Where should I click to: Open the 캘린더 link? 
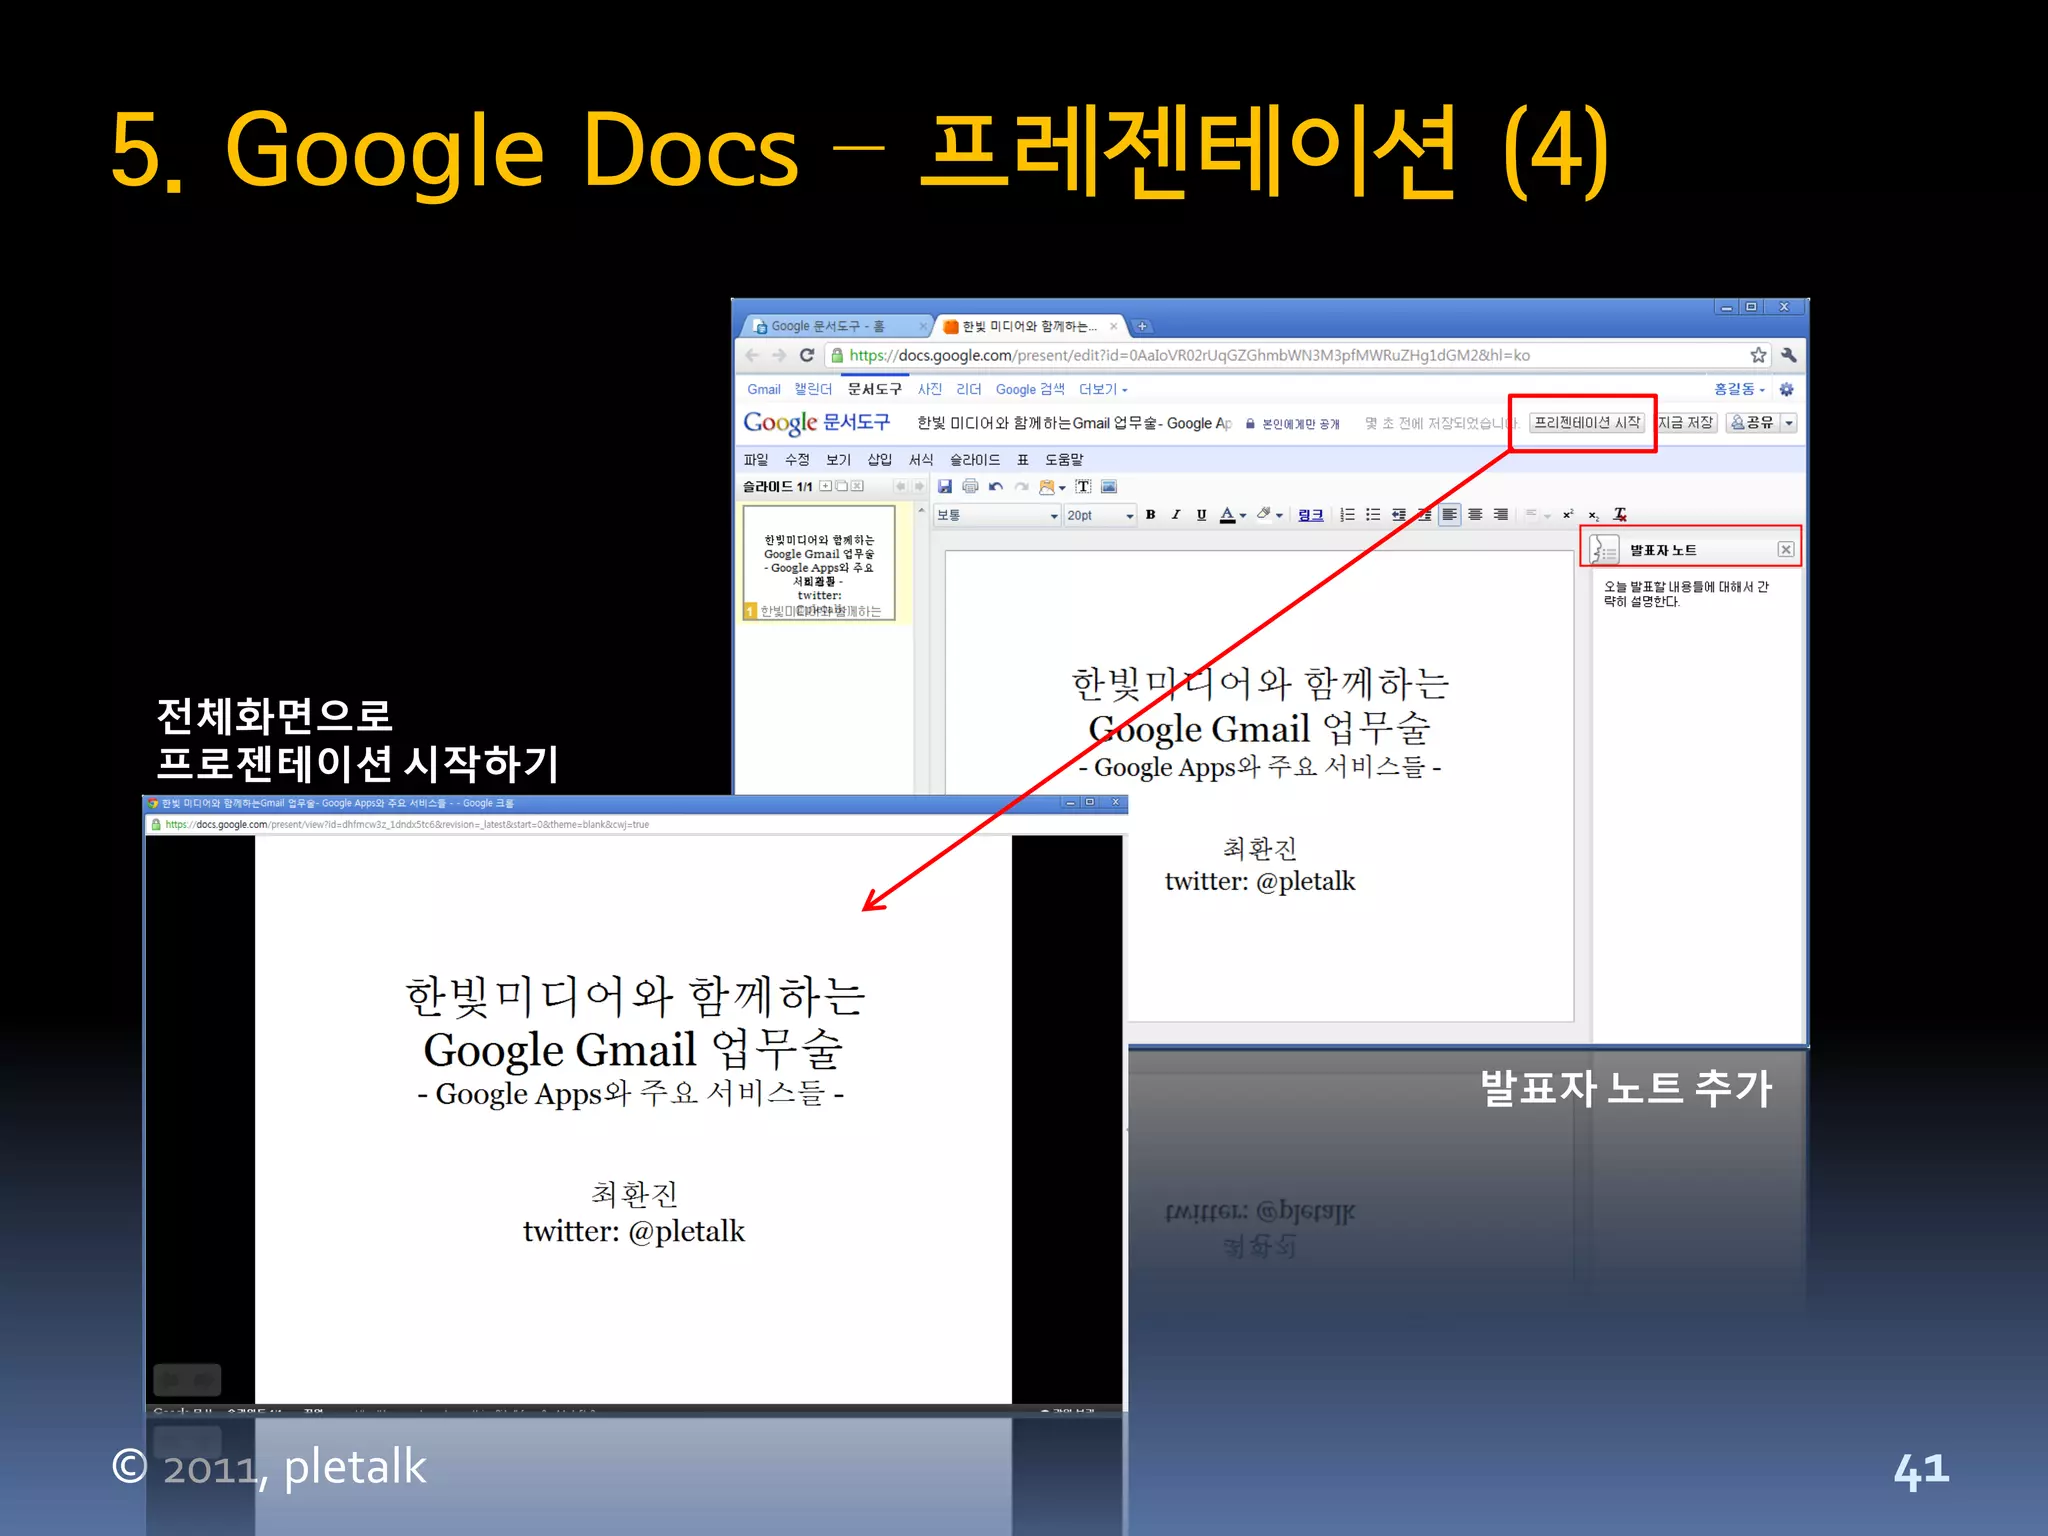[813, 390]
